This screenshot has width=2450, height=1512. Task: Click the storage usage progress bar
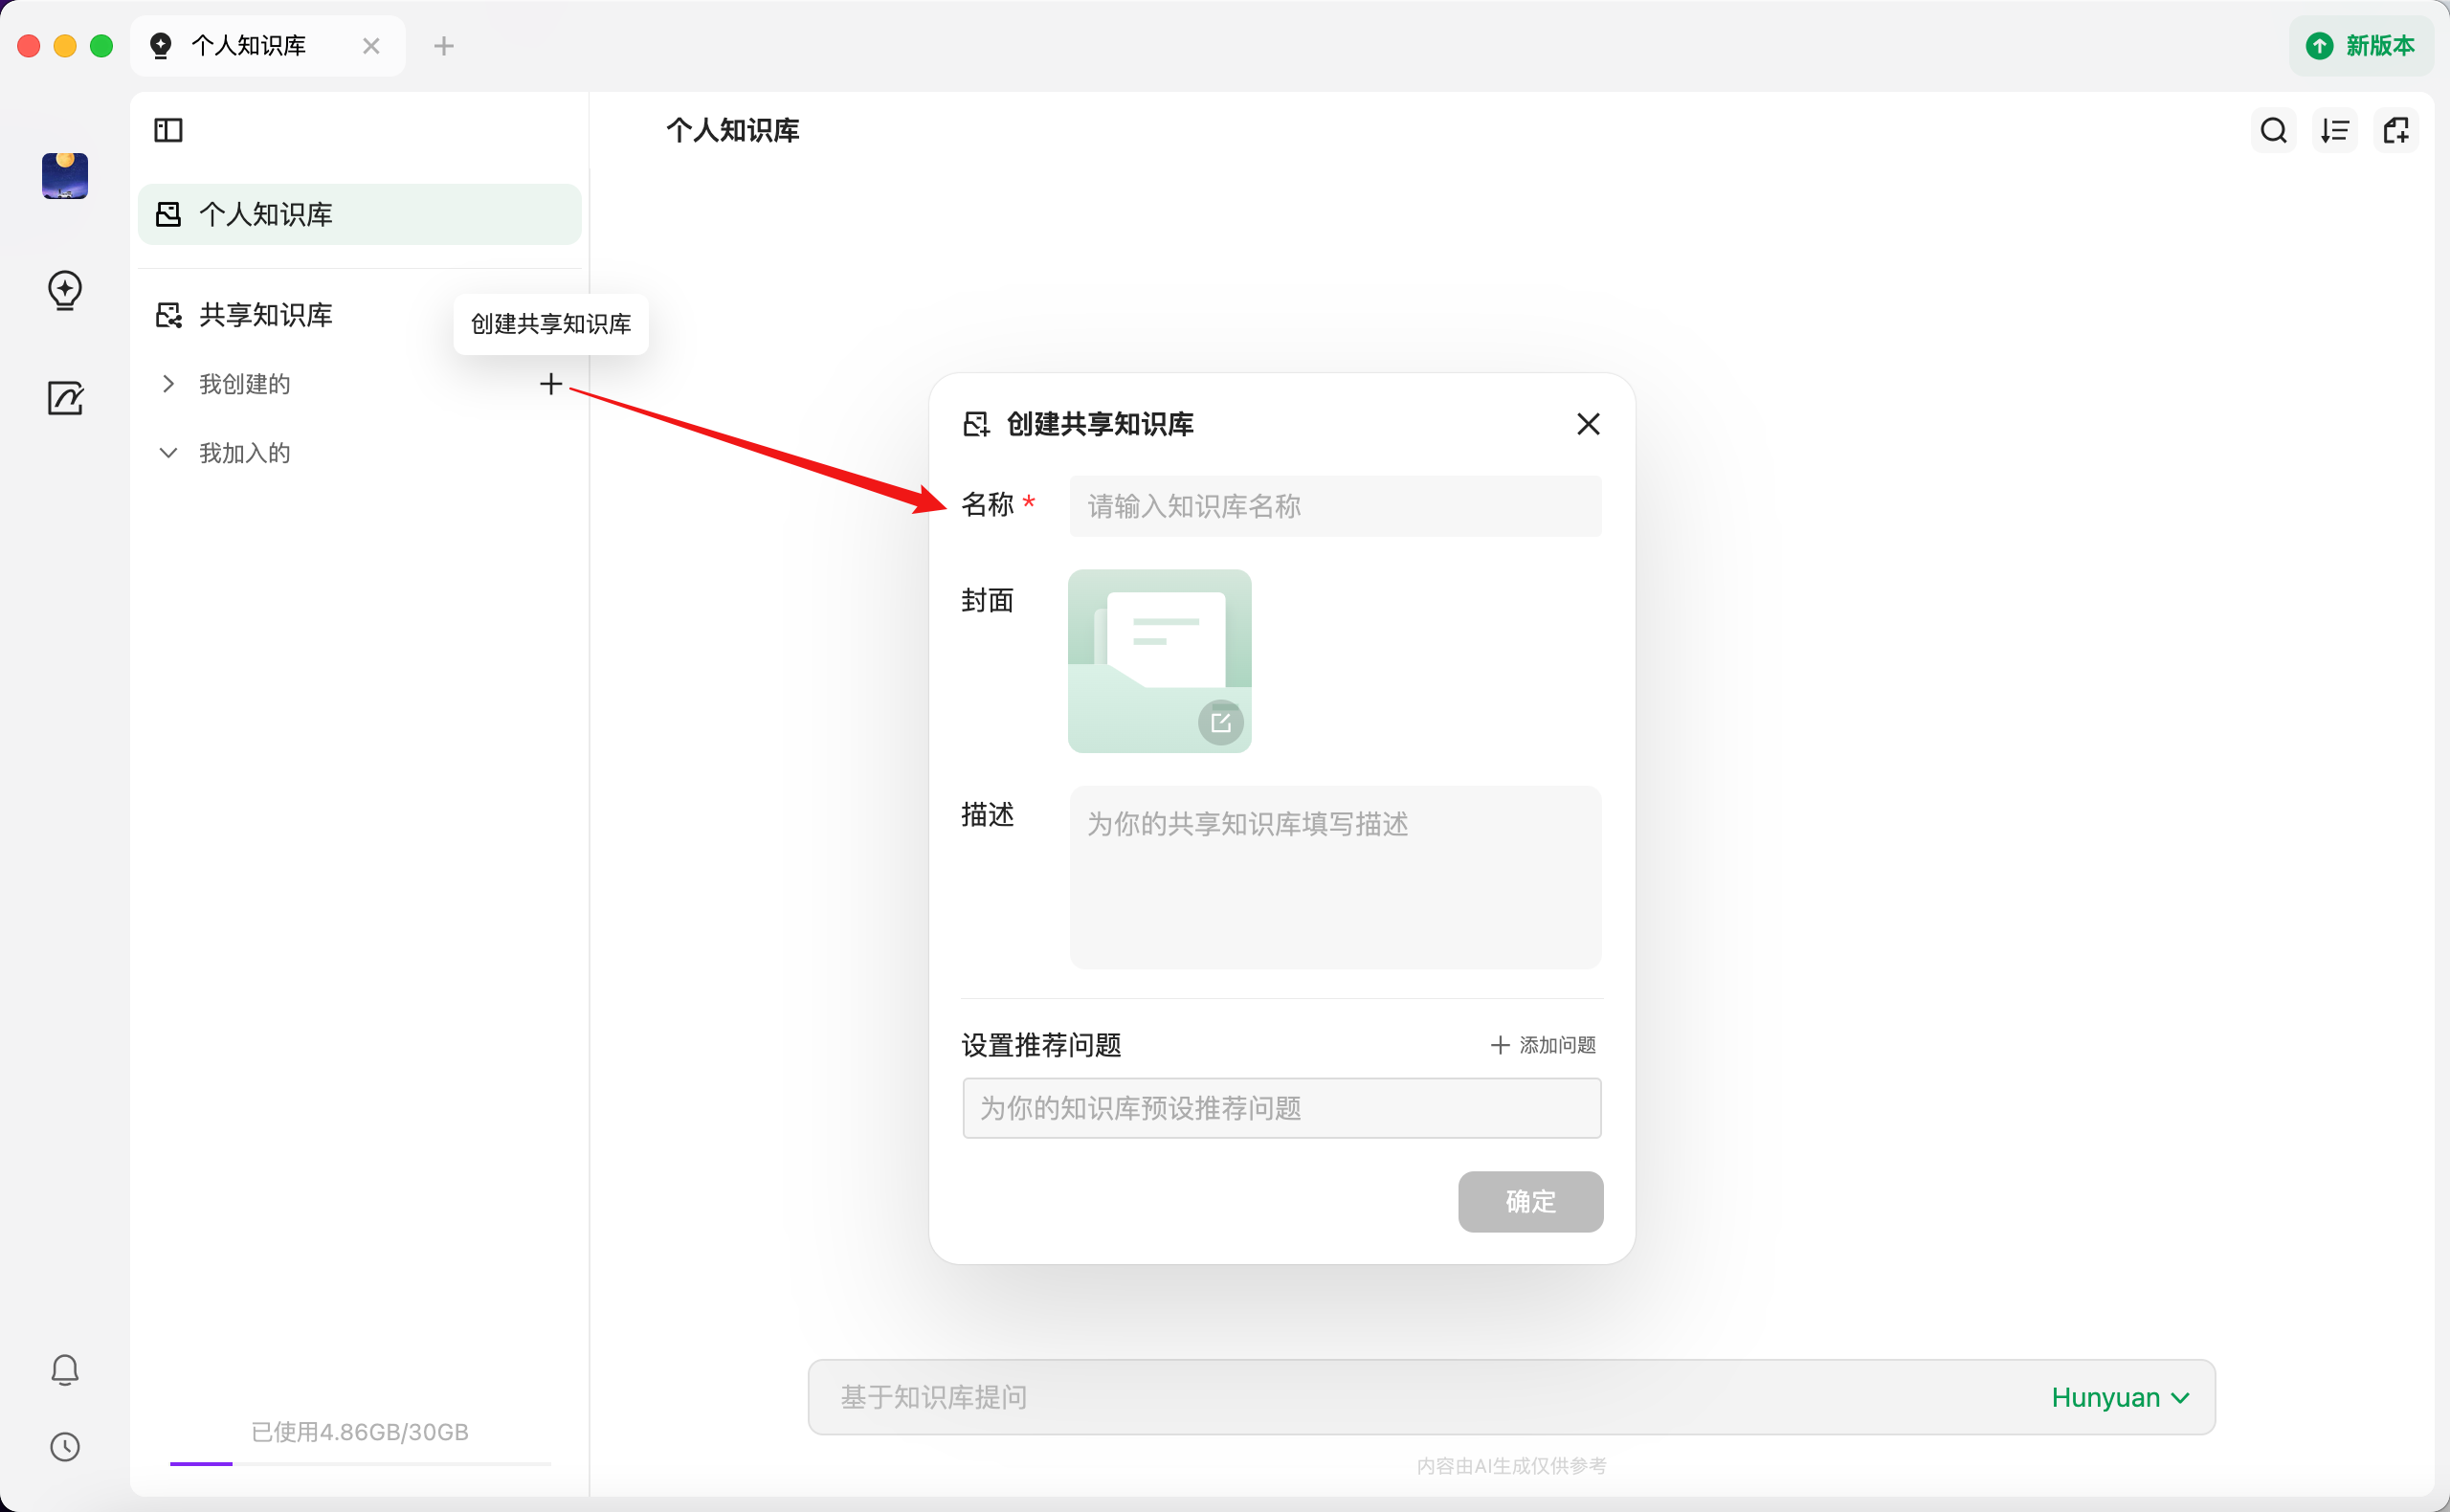point(360,1463)
